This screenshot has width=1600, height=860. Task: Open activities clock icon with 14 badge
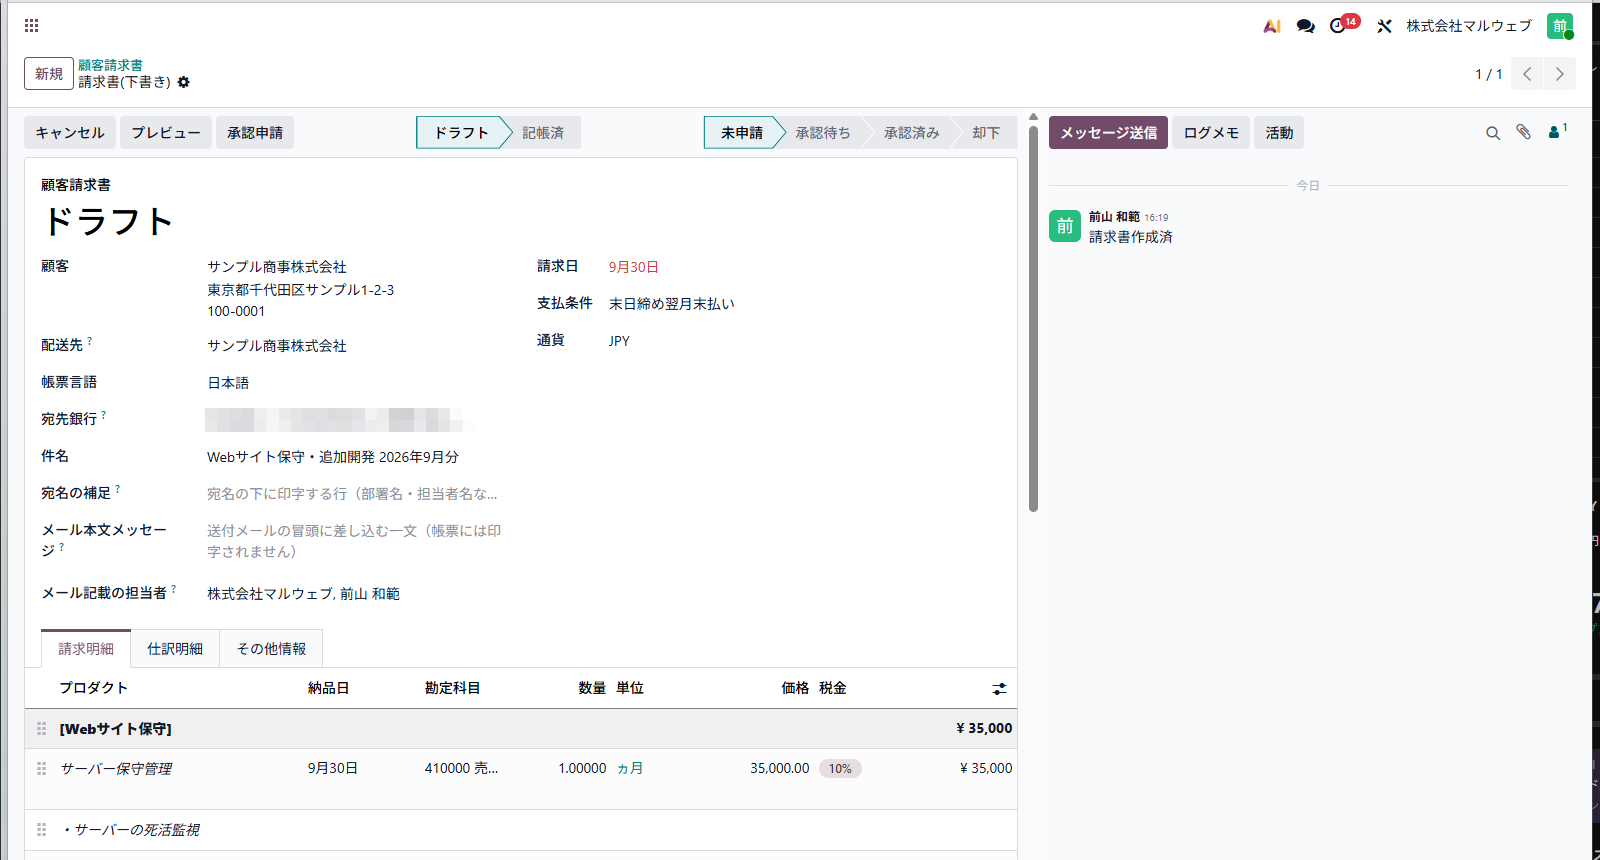click(1343, 24)
